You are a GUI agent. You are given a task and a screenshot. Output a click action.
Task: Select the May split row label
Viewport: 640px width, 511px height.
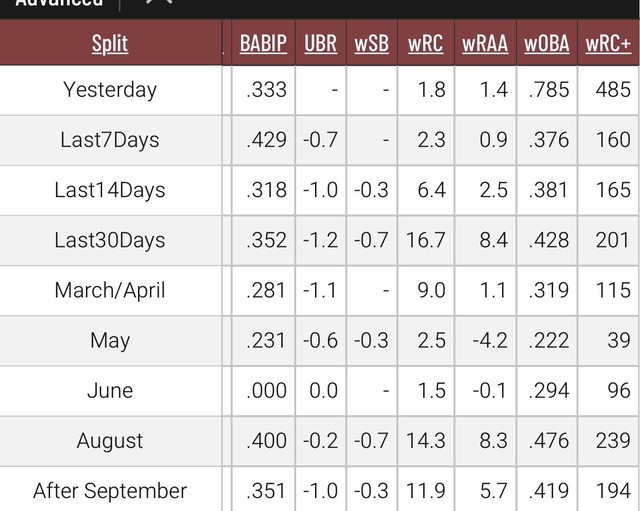110,341
